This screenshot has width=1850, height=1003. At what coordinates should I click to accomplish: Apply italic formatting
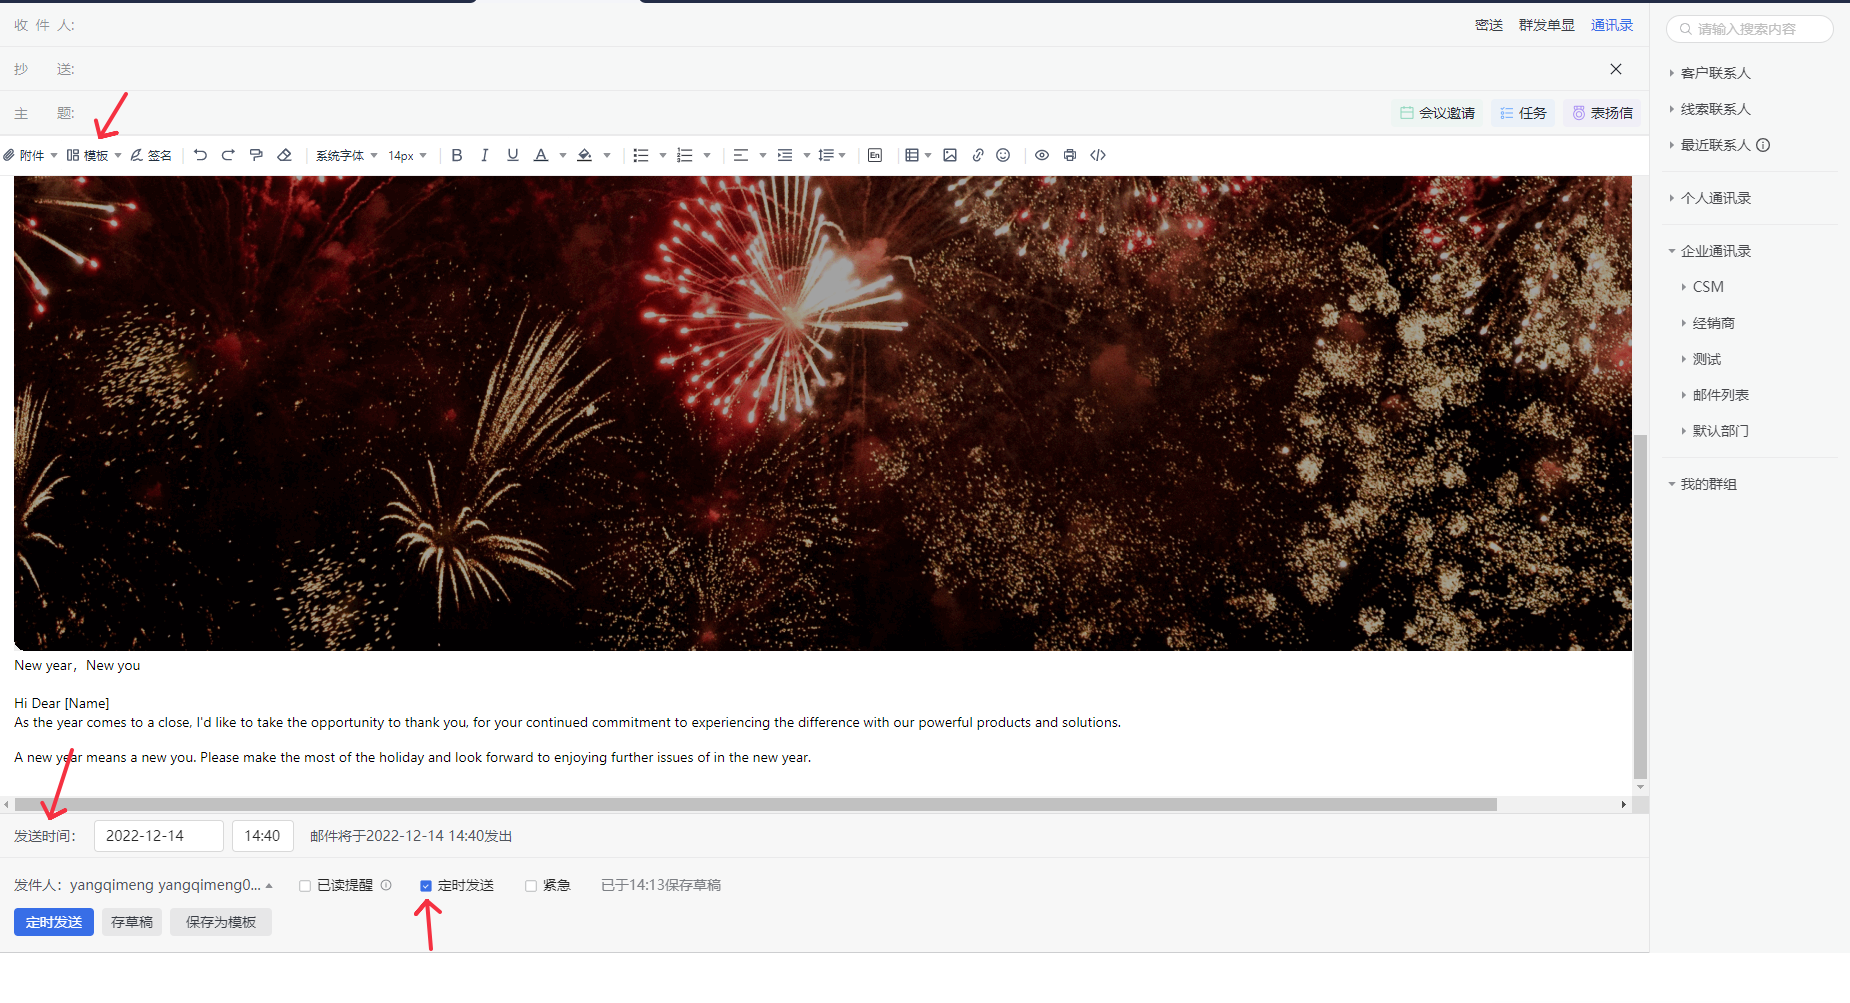[485, 155]
